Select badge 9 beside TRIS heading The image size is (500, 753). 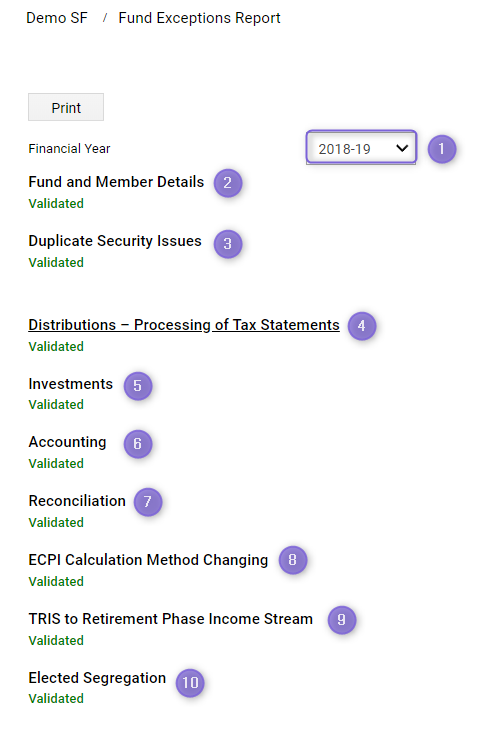click(x=341, y=619)
